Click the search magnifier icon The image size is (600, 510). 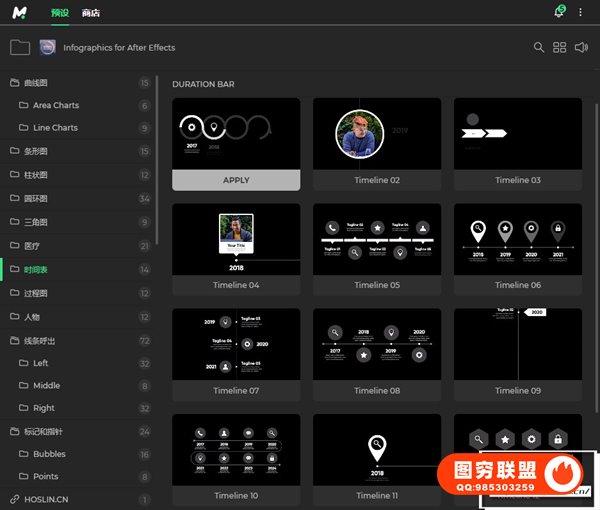pyautogui.click(x=539, y=47)
